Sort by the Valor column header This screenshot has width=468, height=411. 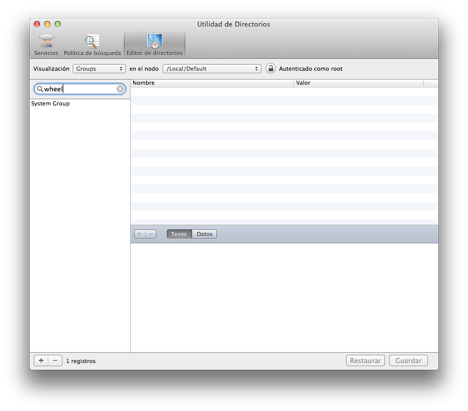(358, 83)
